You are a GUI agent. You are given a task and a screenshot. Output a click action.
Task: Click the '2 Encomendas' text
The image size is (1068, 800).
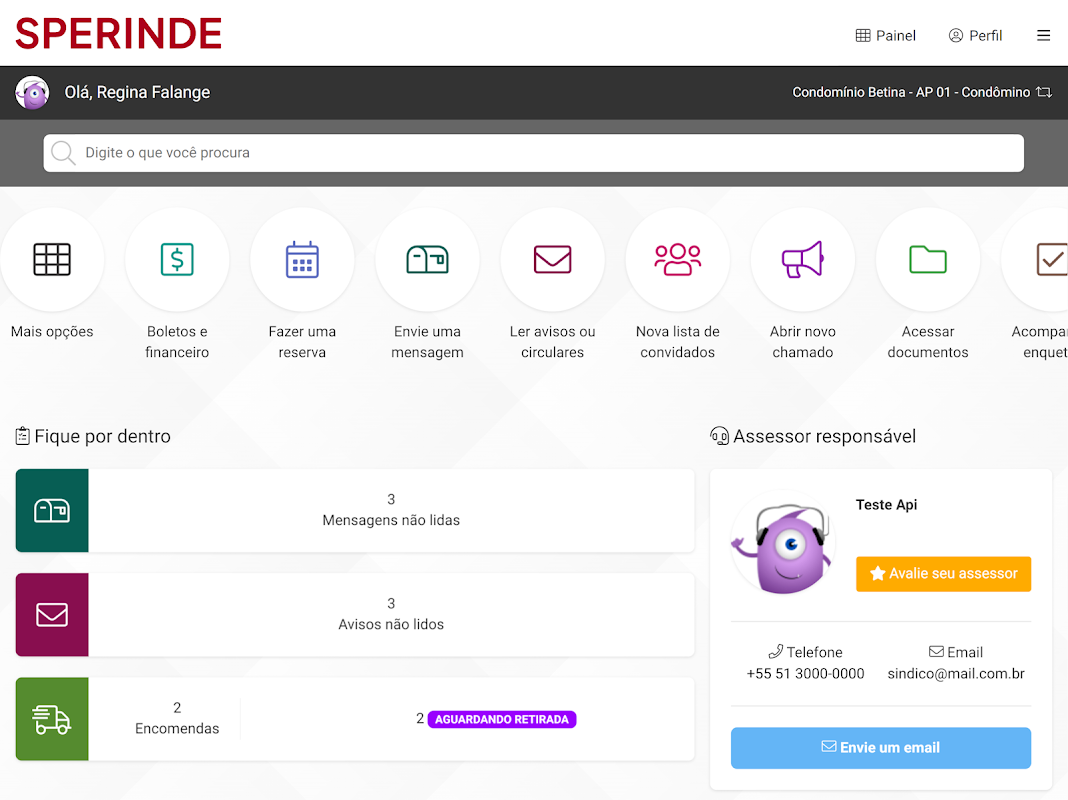pos(177,718)
